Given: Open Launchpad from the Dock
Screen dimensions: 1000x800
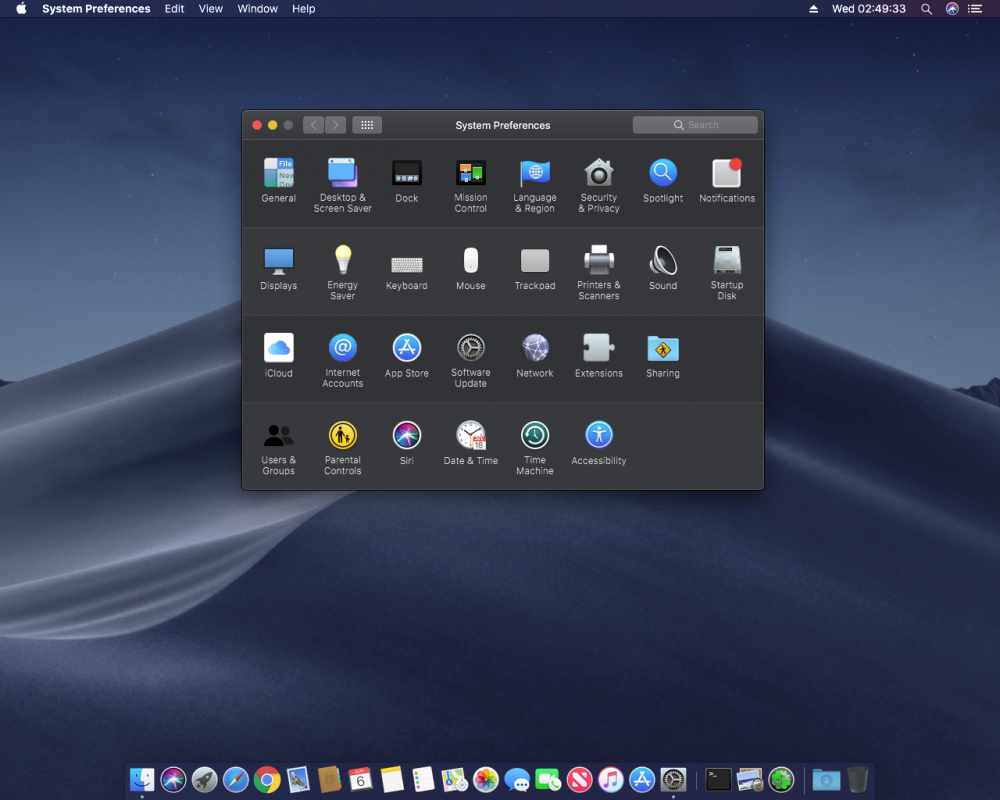Looking at the screenshot, I should [204, 780].
